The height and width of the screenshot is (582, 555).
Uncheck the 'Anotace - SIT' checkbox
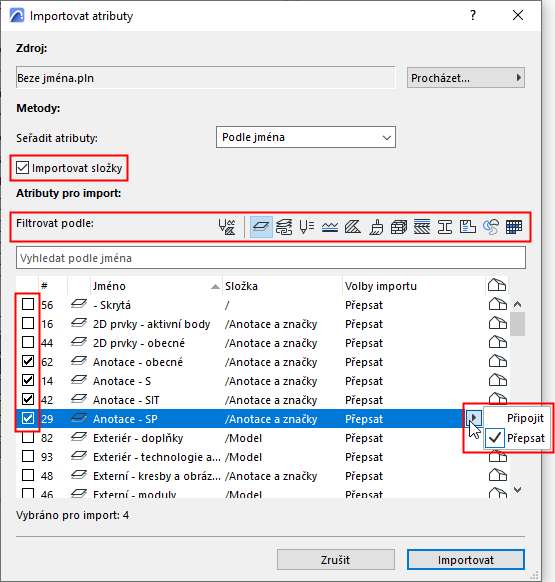[28, 399]
